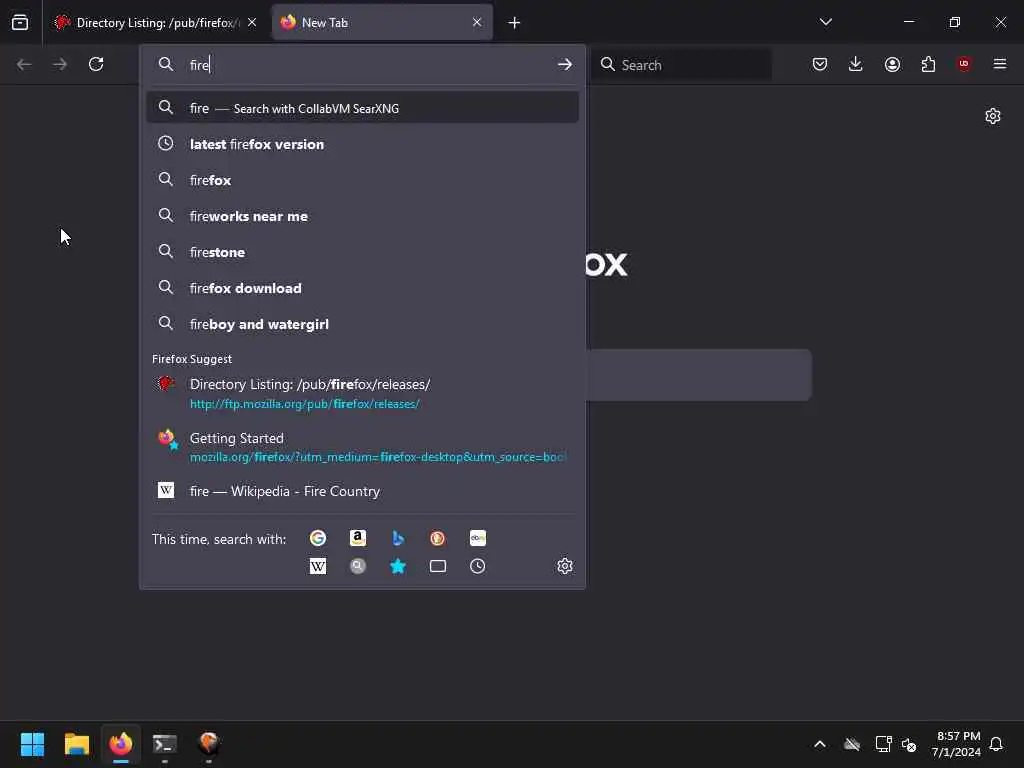Search open tabs using the tab icon
Image resolution: width=1024 pixels, height=768 pixels.
click(438, 566)
